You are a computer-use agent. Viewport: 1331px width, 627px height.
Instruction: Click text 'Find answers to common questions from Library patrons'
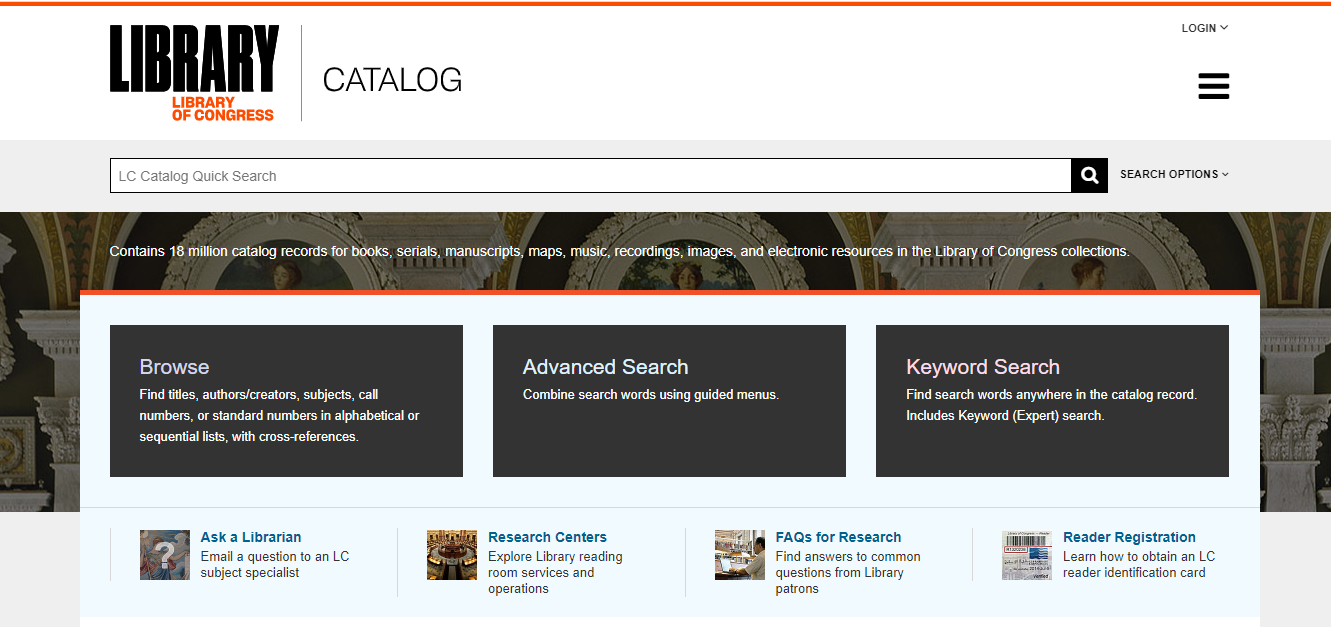tap(848, 573)
